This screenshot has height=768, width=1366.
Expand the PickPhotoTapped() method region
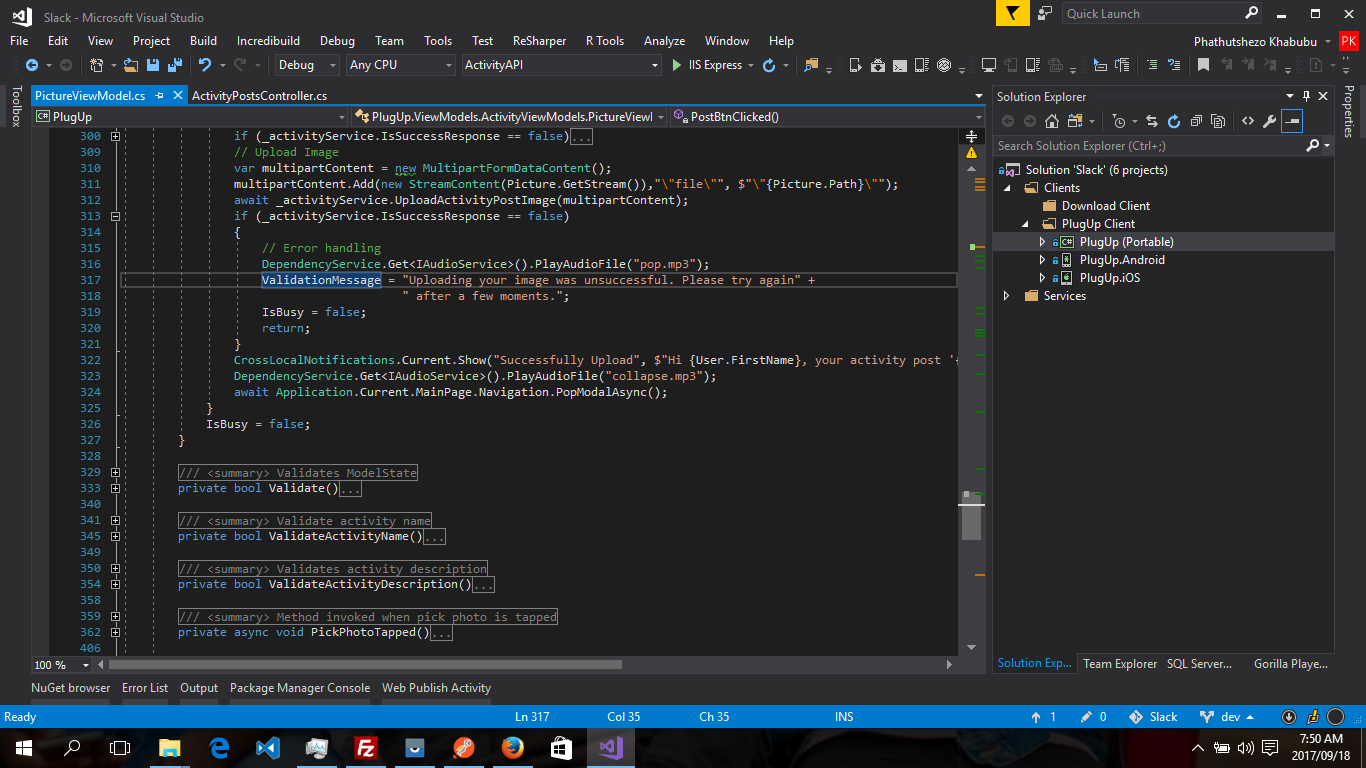click(115, 632)
